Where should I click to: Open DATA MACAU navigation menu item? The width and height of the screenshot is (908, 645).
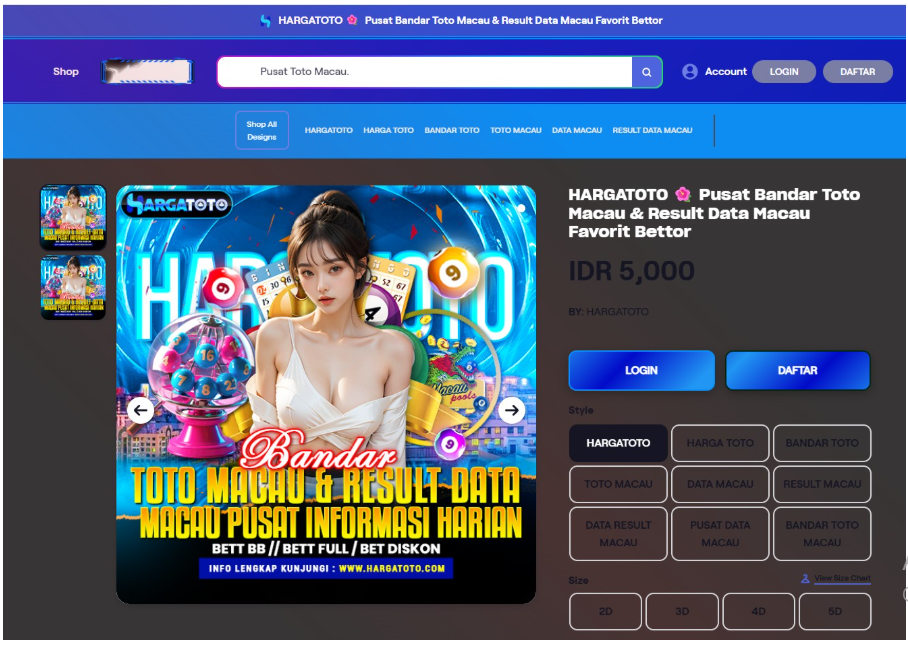tap(577, 130)
